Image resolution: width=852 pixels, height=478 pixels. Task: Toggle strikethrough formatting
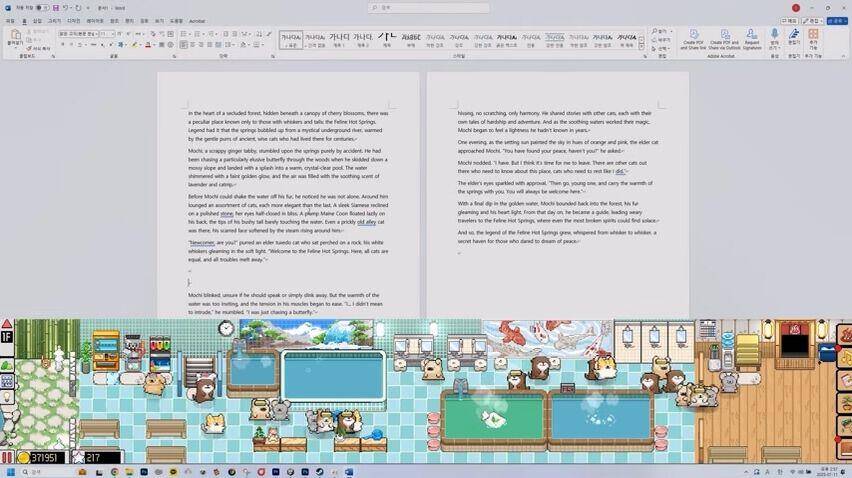tap(93, 45)
